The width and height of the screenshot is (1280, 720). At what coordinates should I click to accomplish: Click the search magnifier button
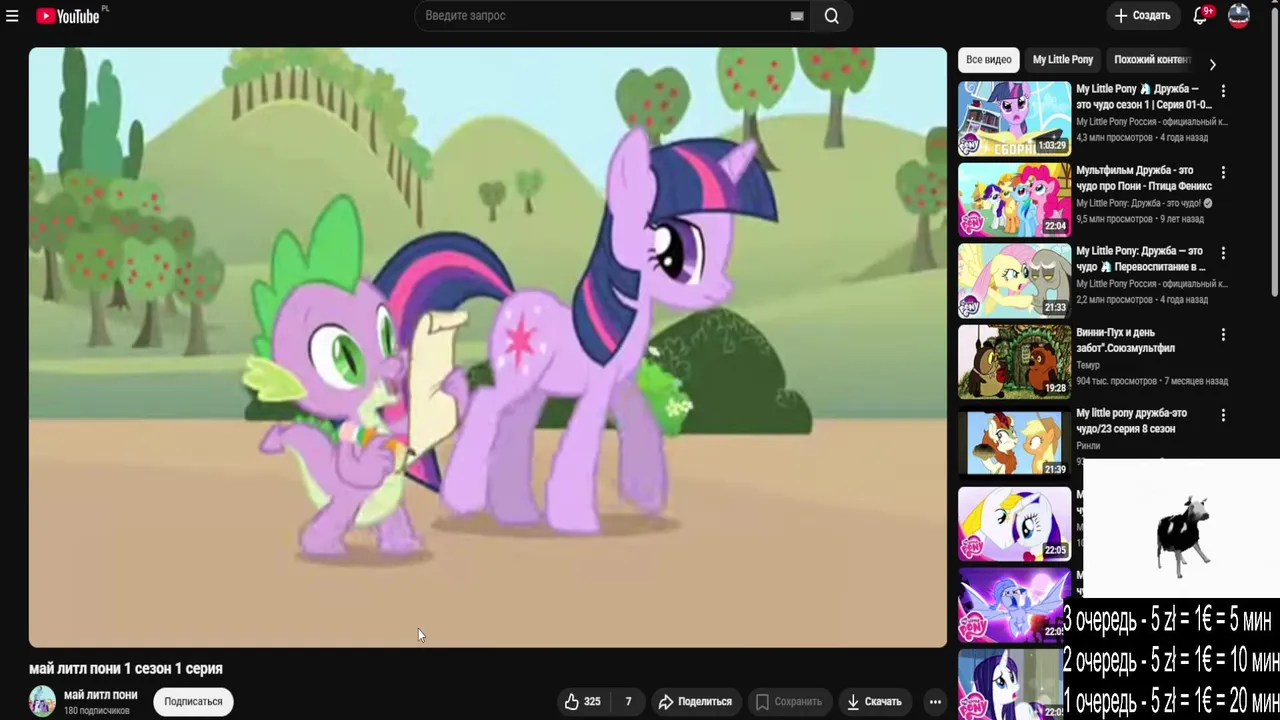[832, 16]
